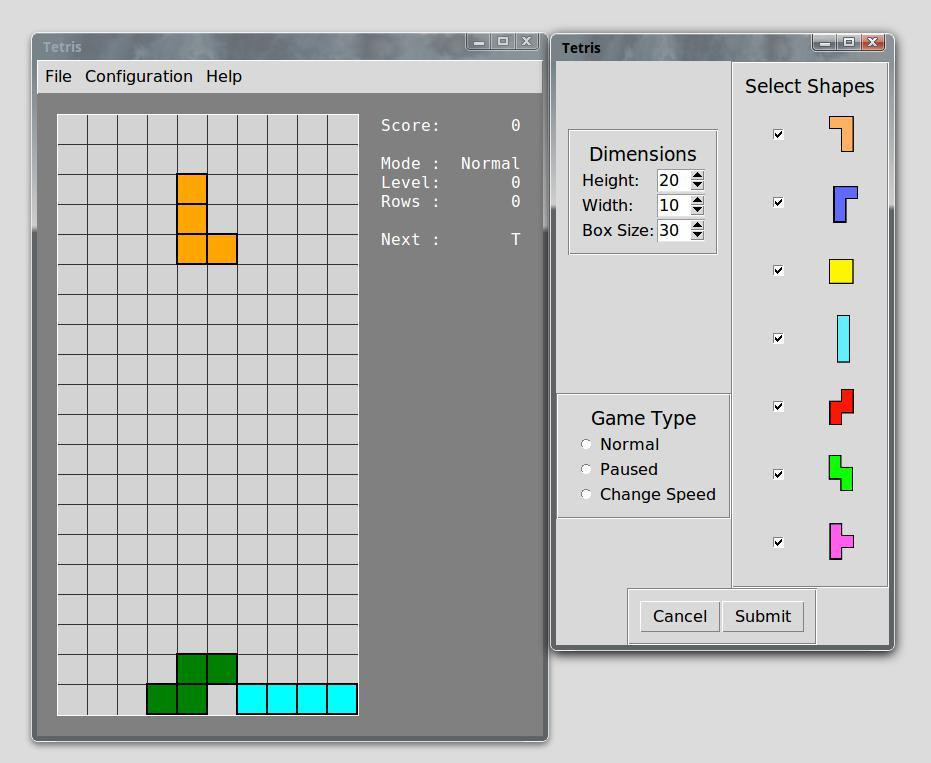Minimize the Tetris configuration dialog window

point(825,42)
